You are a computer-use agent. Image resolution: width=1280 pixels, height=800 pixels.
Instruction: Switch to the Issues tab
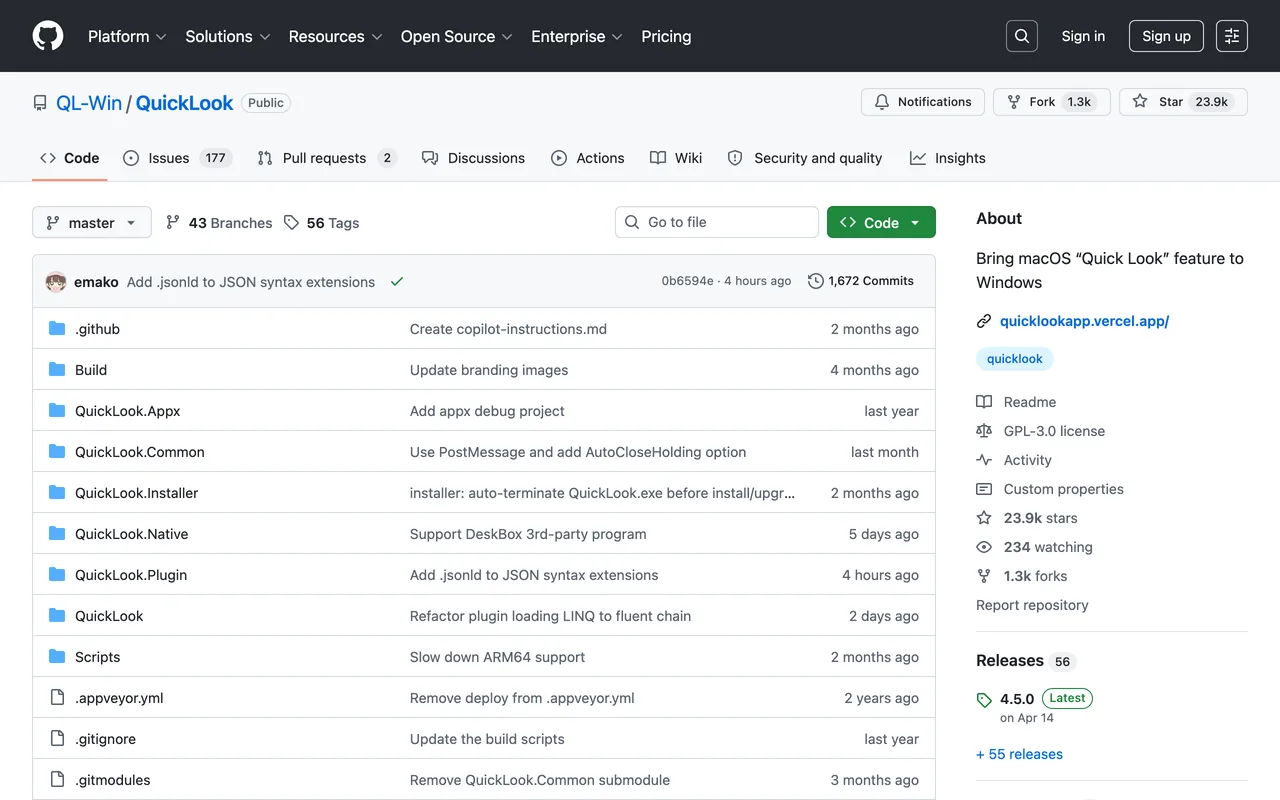177,158
